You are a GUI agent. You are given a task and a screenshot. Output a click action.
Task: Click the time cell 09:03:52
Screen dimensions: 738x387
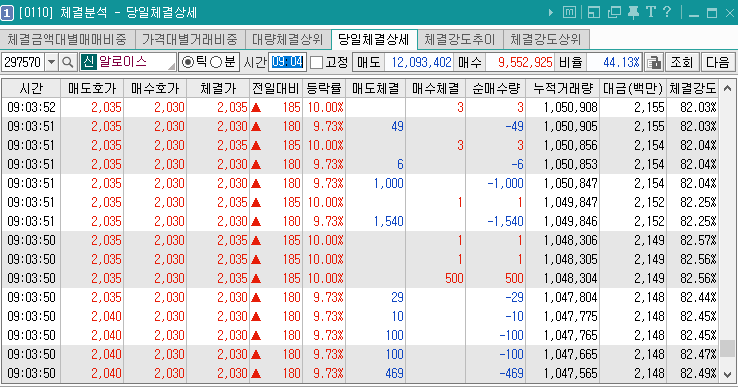(x=31, y=107)
